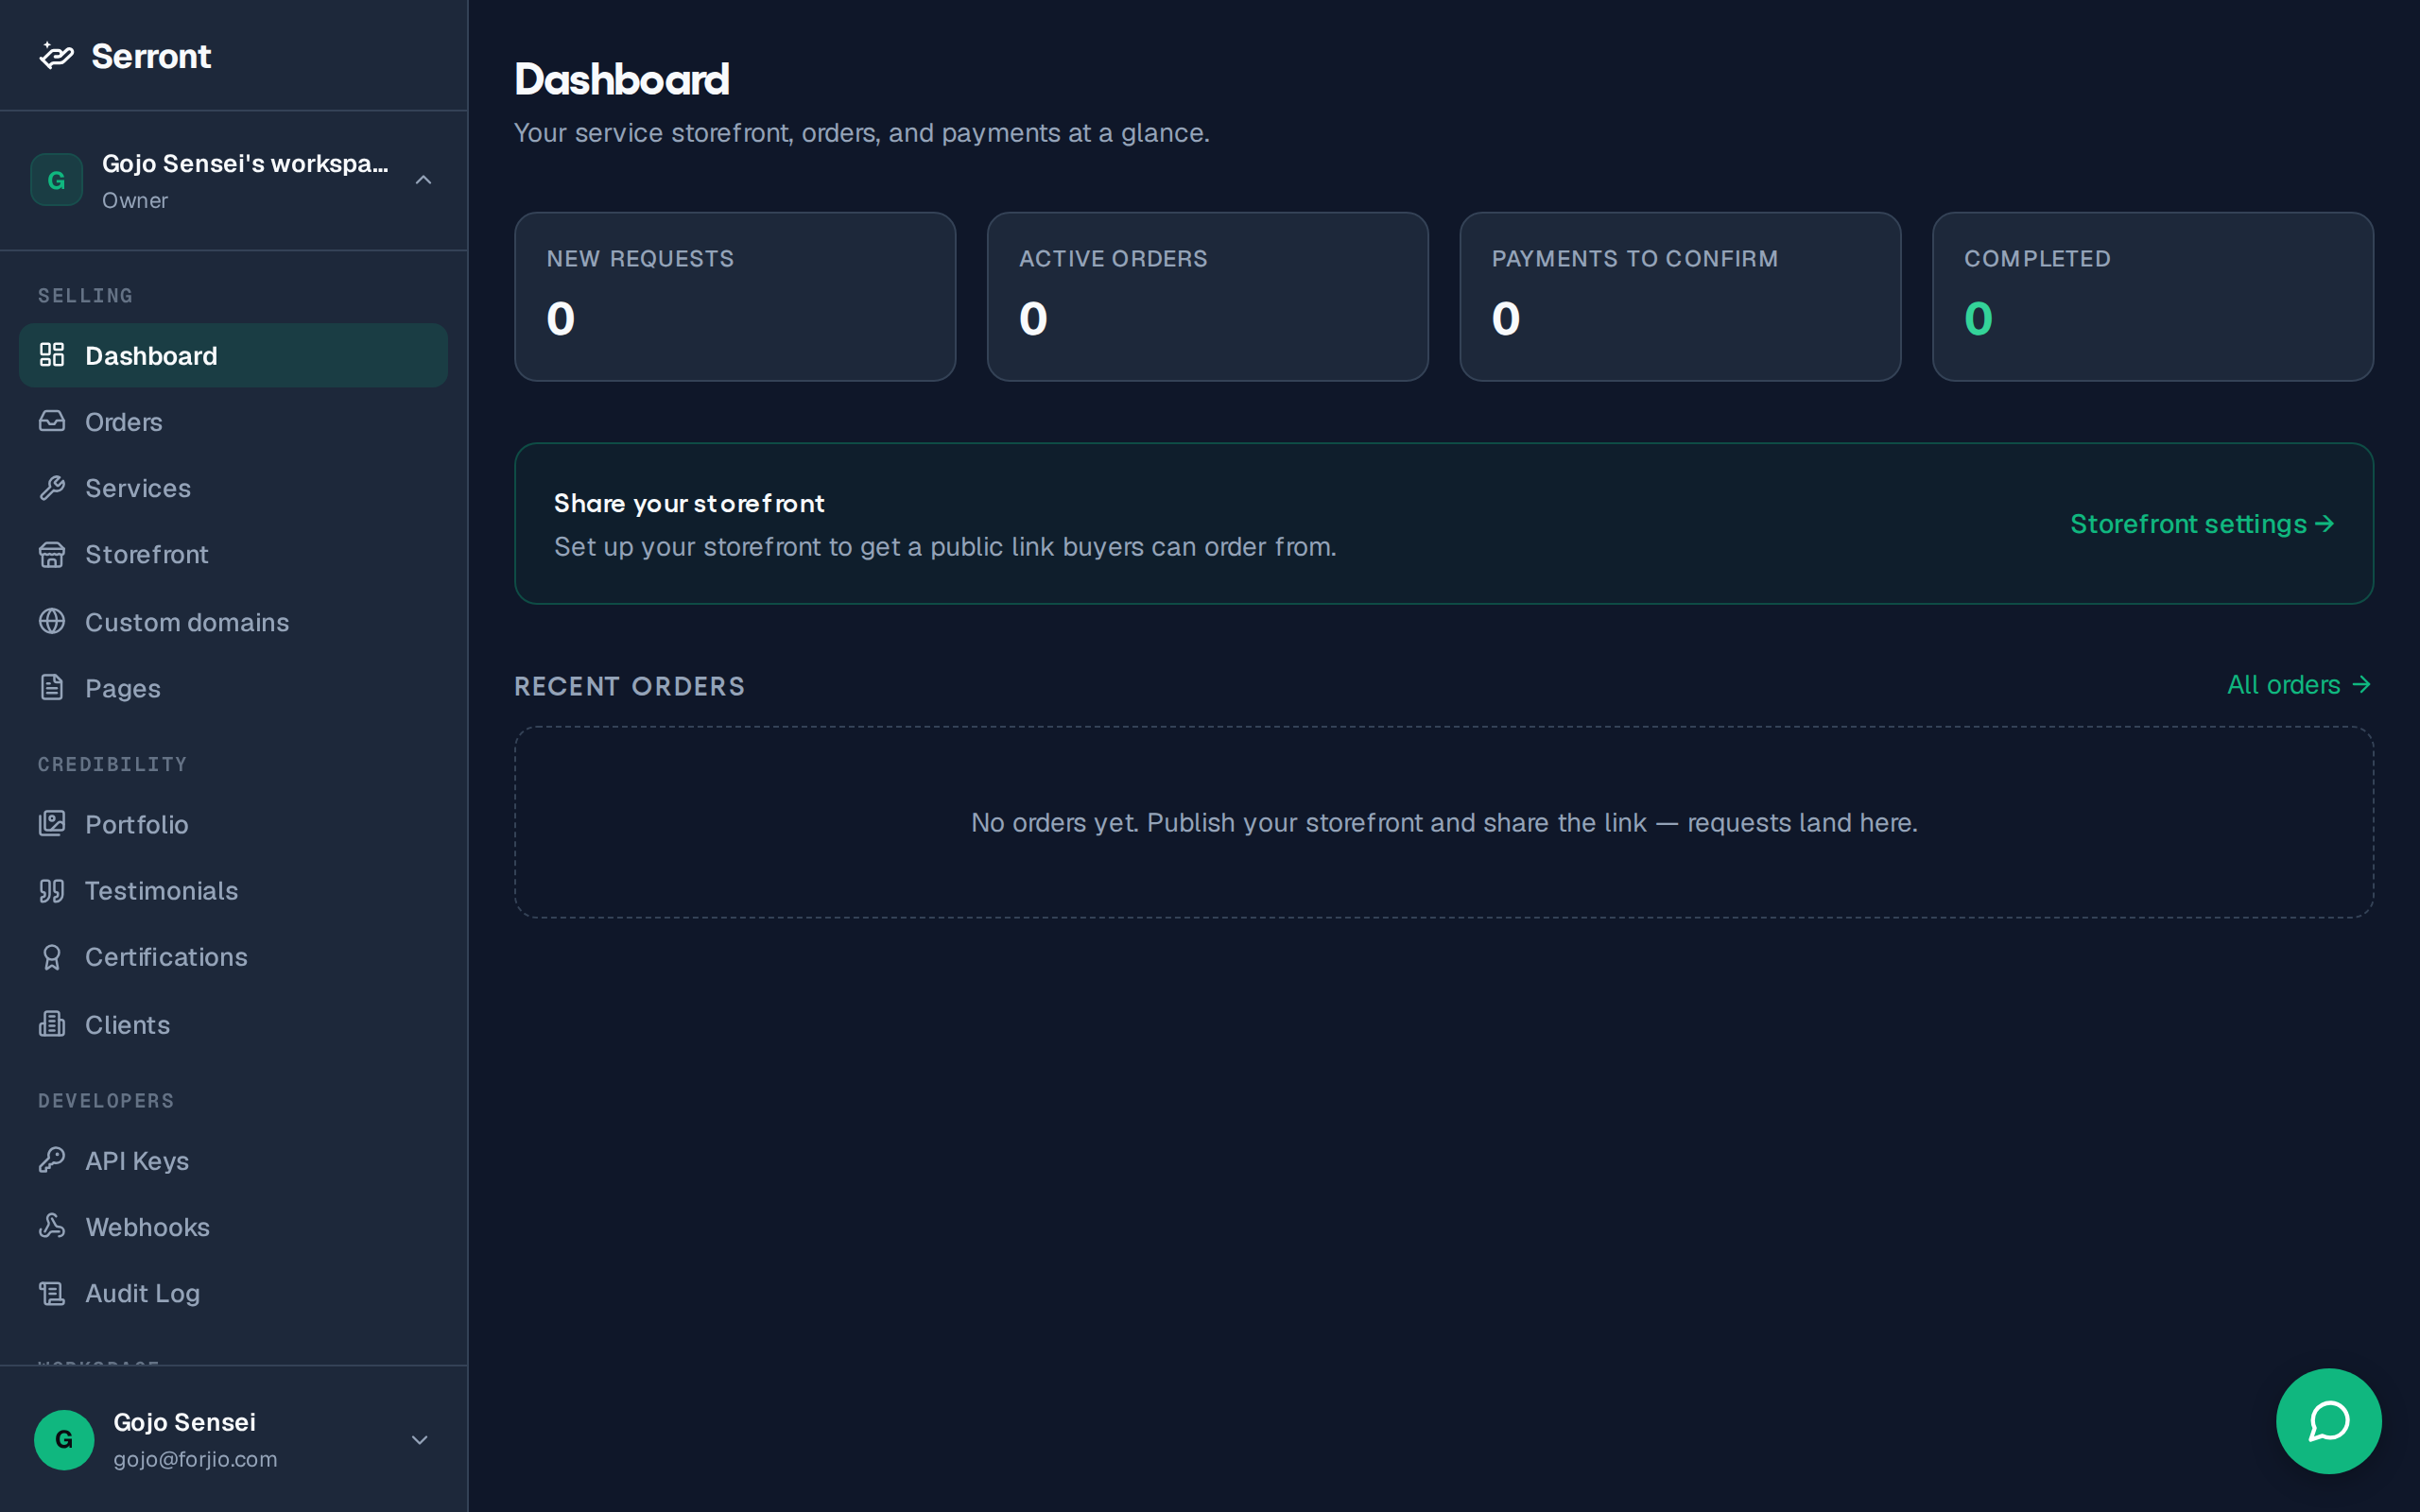2420x1512 pixels.
Task: Select the Orders inbox icon
Action: tap(52, 421)
